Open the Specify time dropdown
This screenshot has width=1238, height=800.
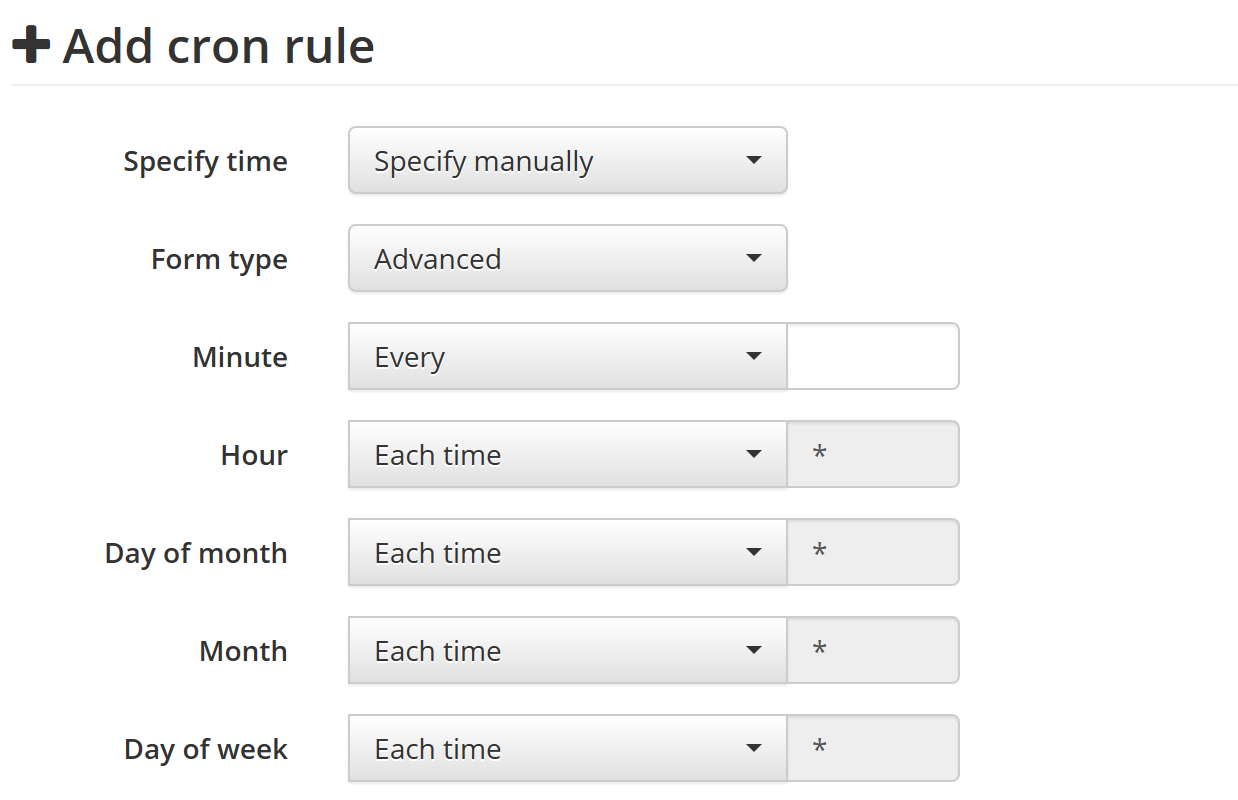click(568, 160)
